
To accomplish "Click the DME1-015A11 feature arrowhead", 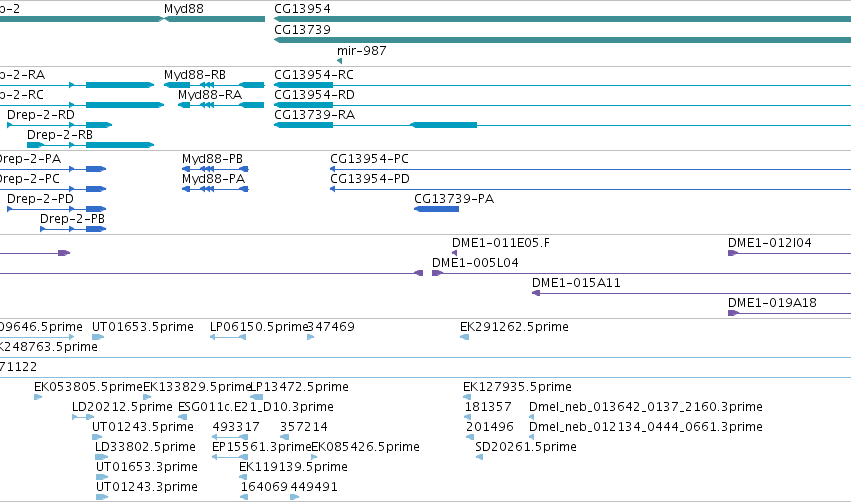I will (x=536, y=293).
